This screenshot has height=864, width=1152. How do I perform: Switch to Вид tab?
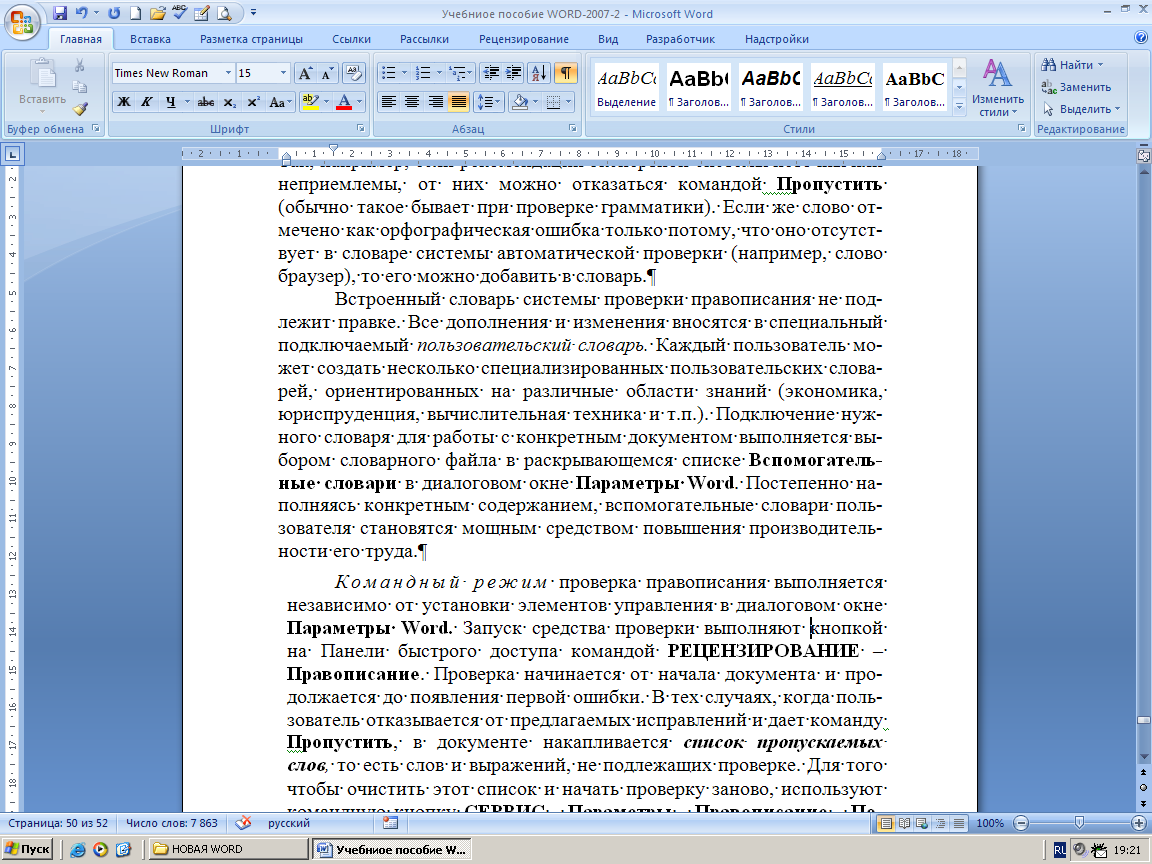coord(608,39)
